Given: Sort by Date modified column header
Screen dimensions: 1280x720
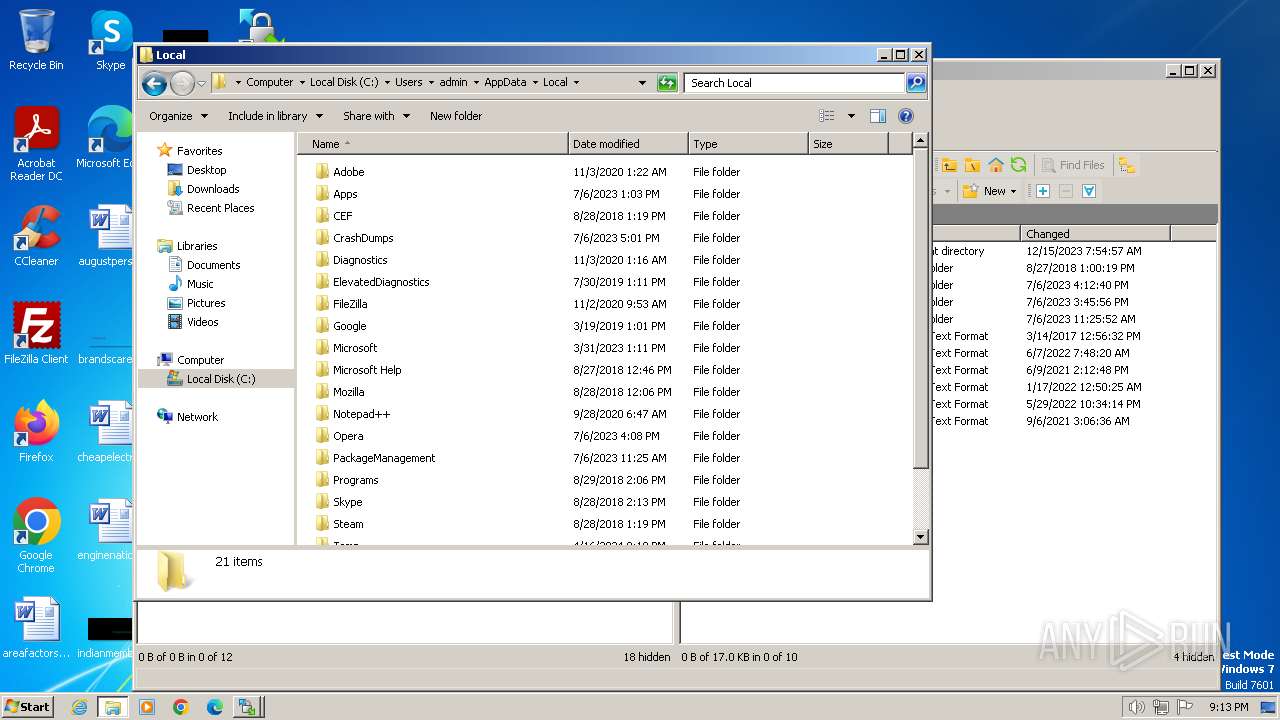Looking at the screenshot, I should [628, 144].
